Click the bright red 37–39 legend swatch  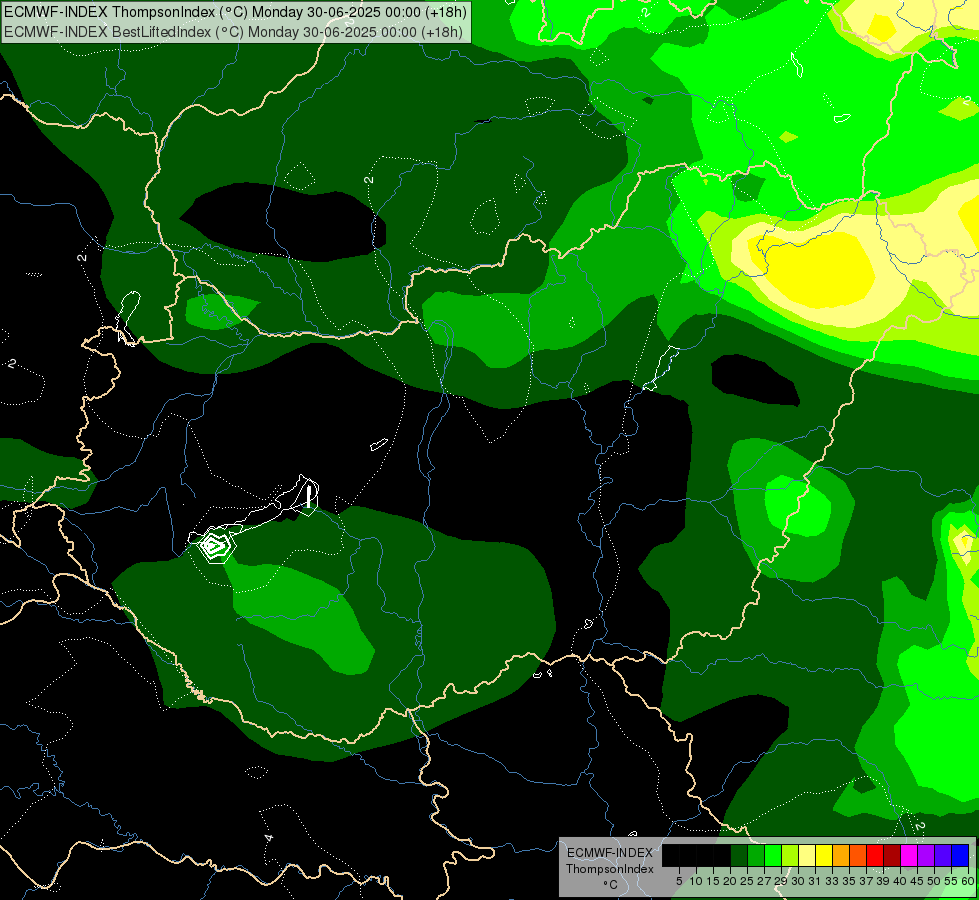875,855
